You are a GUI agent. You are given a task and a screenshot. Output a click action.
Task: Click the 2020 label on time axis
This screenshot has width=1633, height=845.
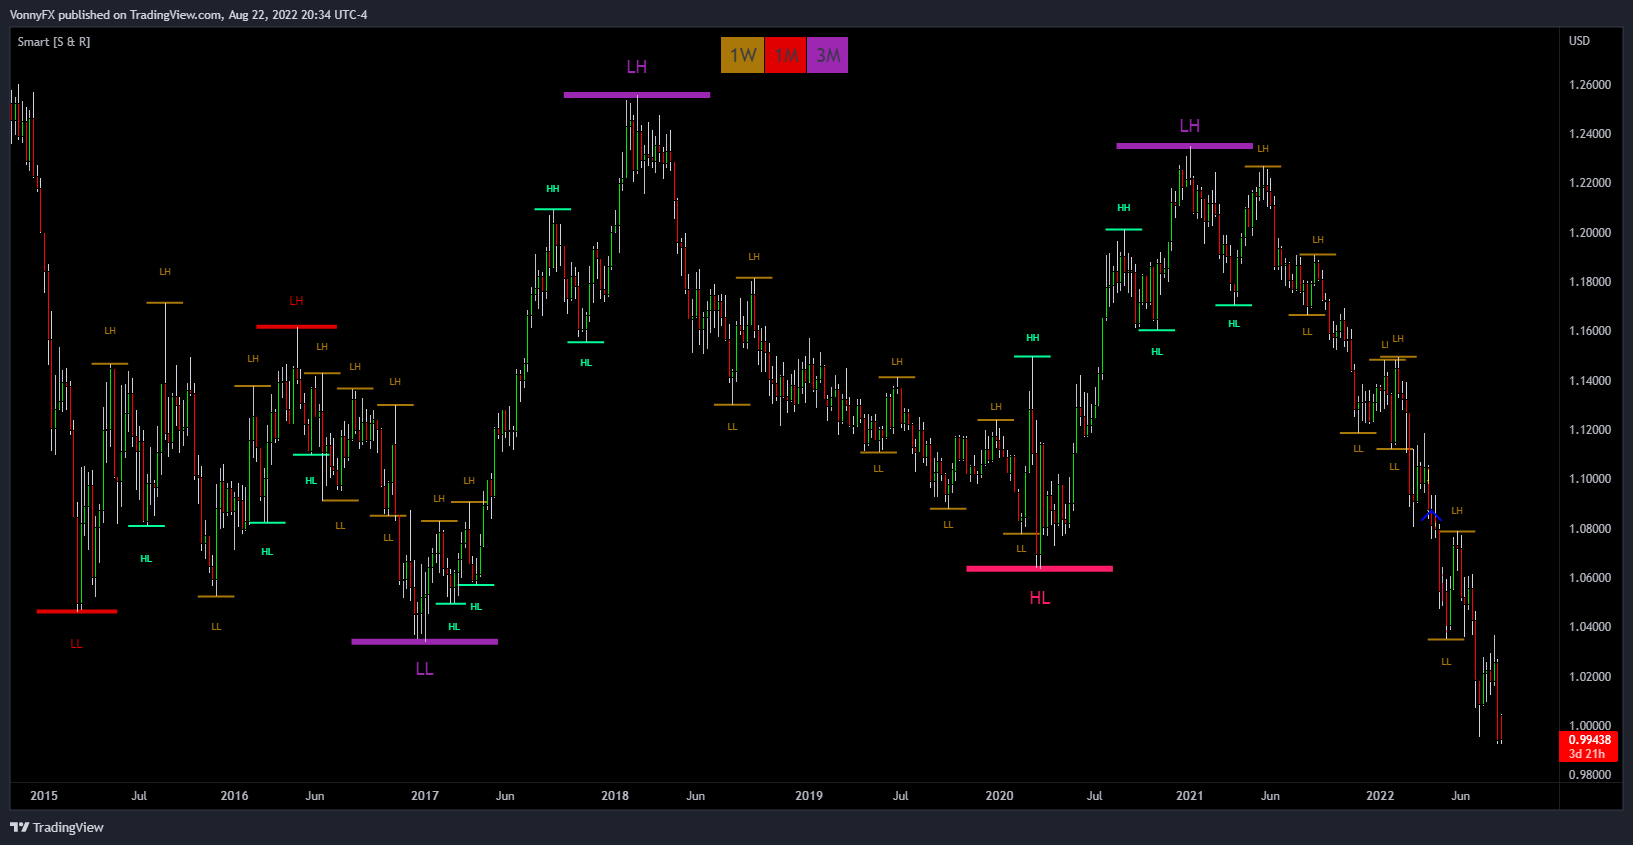click(x=999, y=796)
